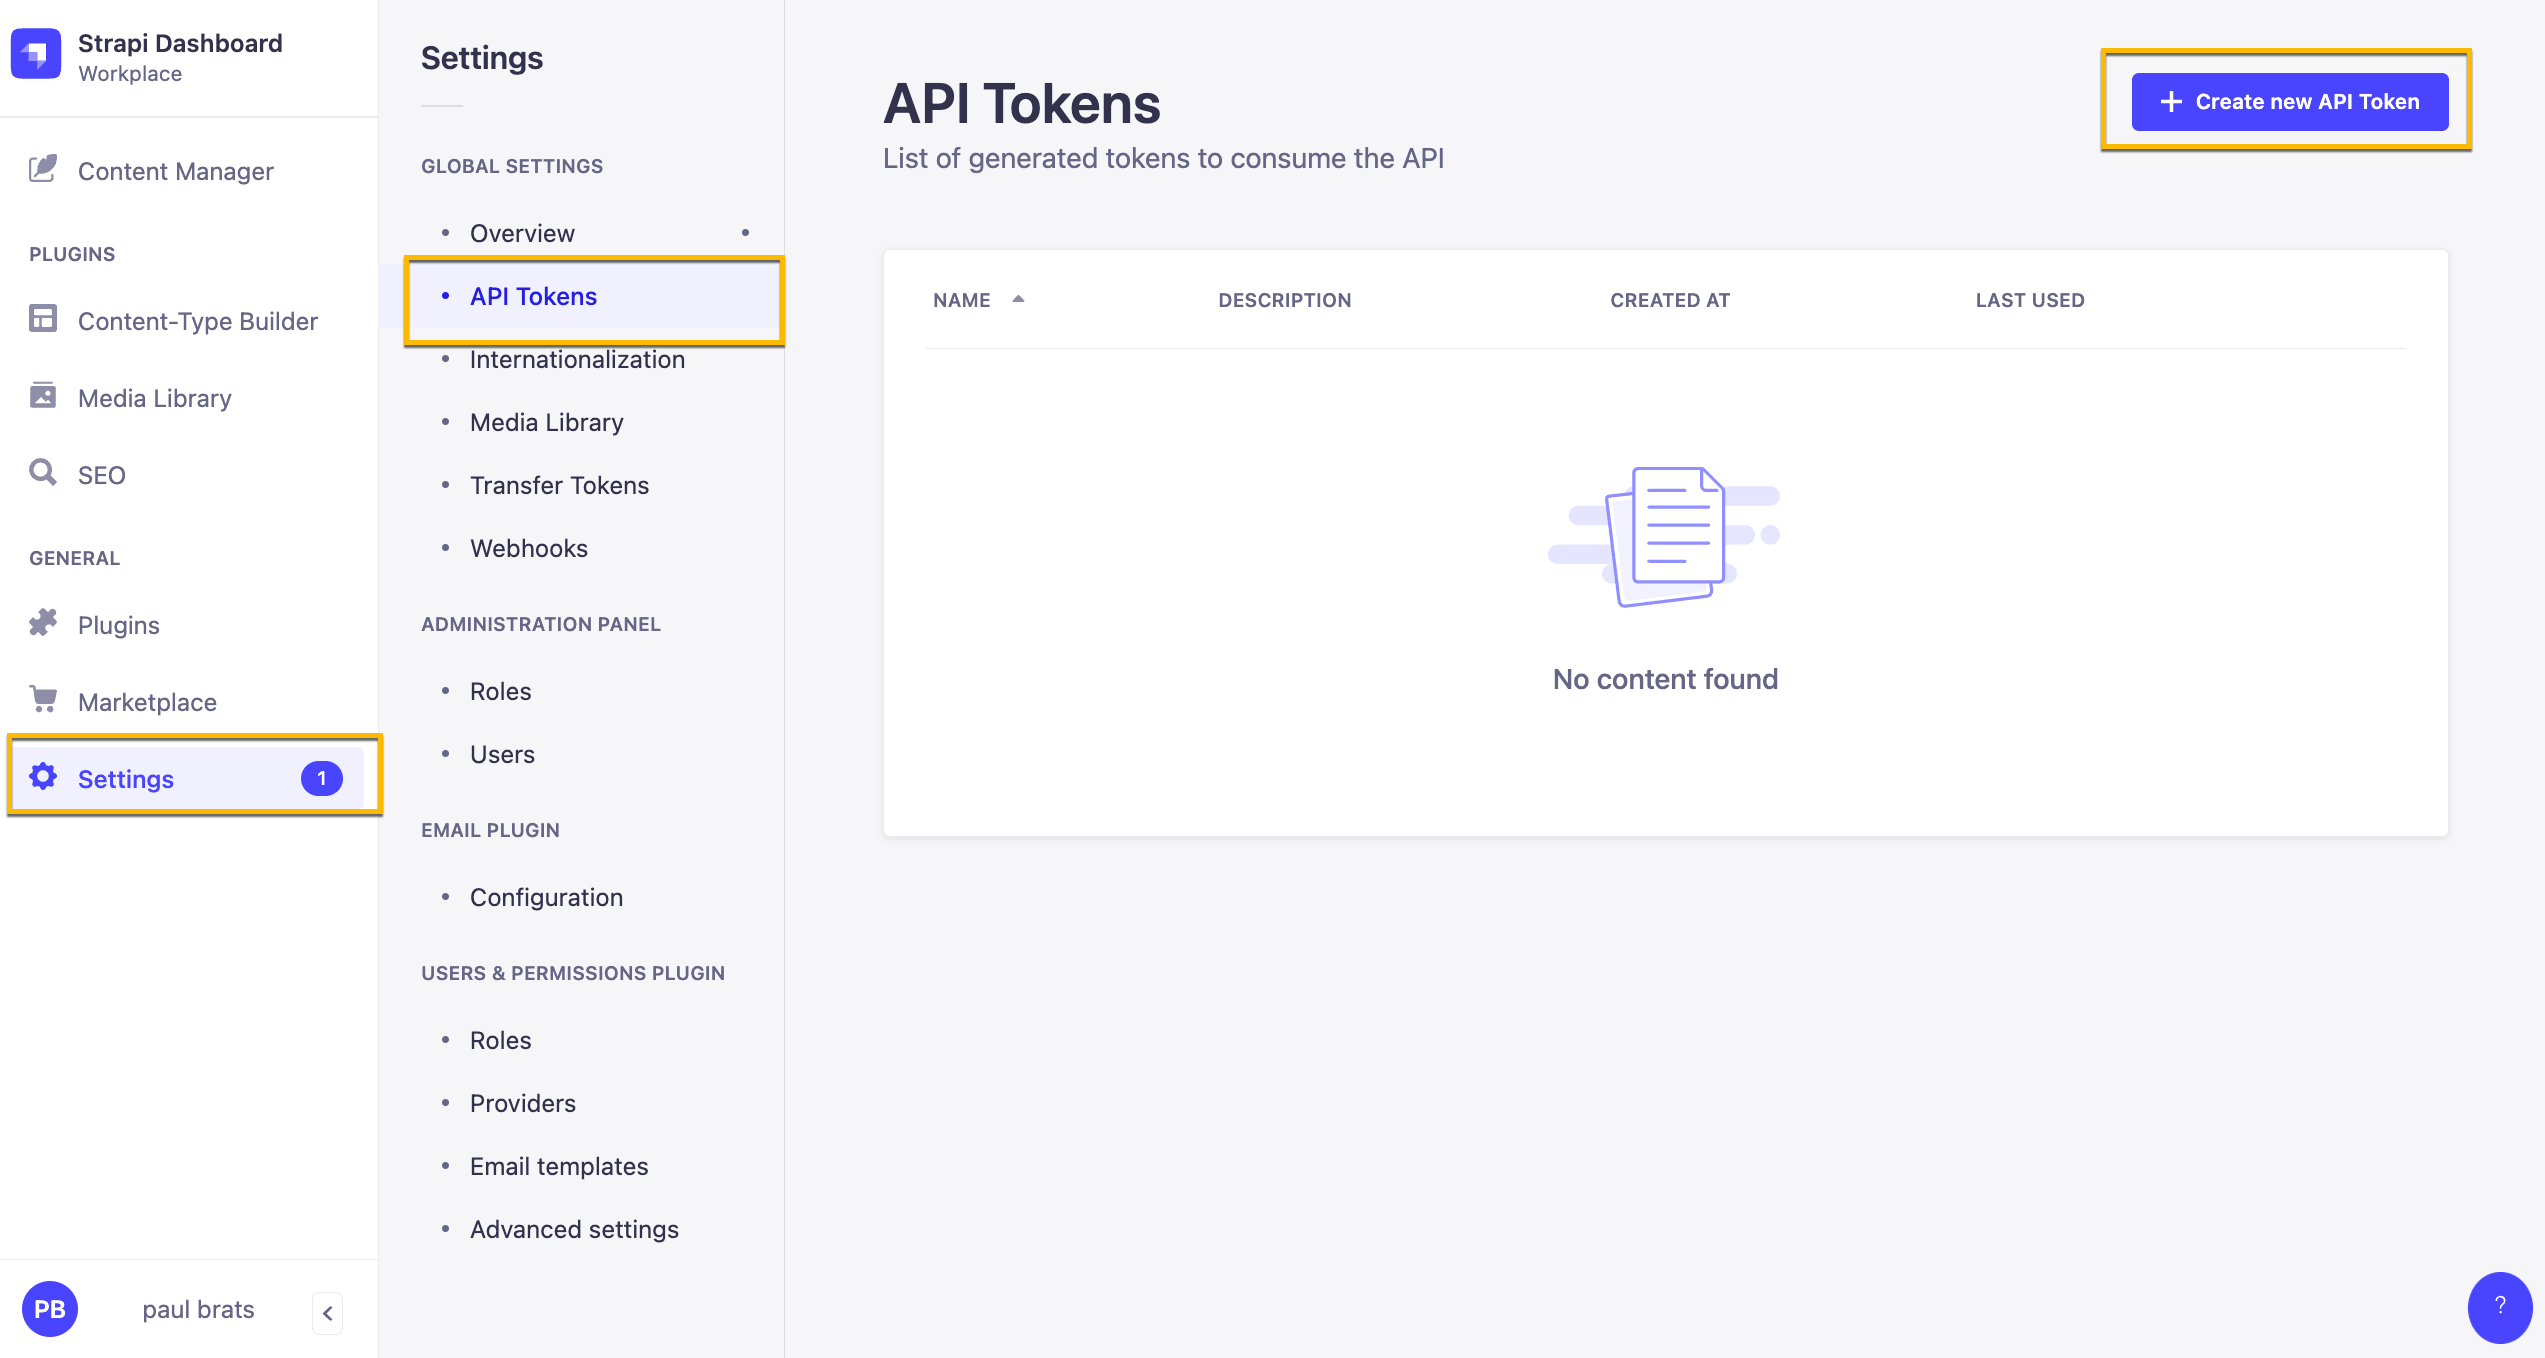
Task: Click the SEO magnifier icon
Action: click(x=43, y=472)
